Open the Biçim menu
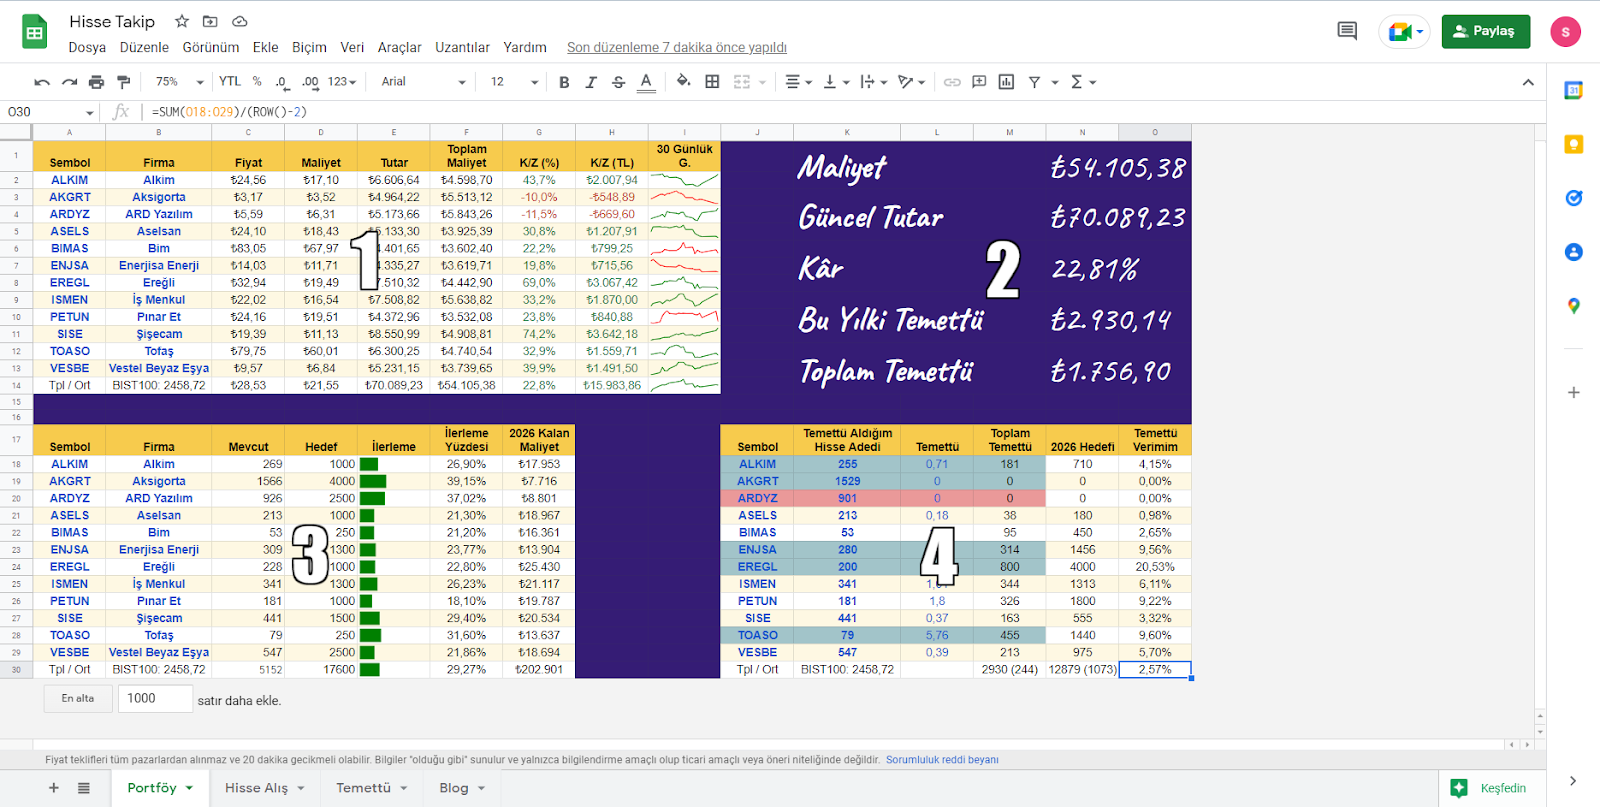This screenshot has height=807, width=1600. tap(309, 47)
